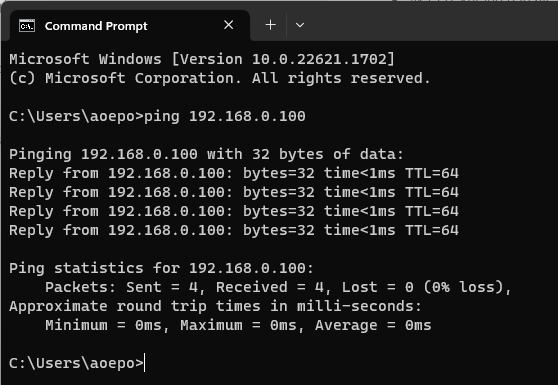Click the 'Pinging 192.168.0.100 with 32 bytes' line
The image size is (558, 385).
click(206, 154)
